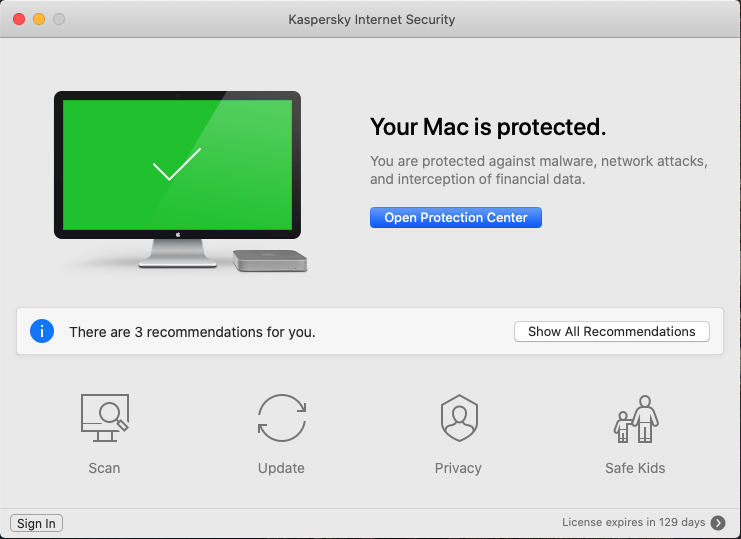Click the blue info recommendation icon

42,331
